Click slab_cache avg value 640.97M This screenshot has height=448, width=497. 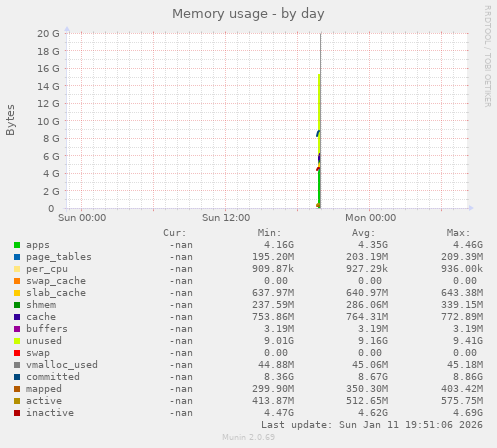[x=367, y=293]
